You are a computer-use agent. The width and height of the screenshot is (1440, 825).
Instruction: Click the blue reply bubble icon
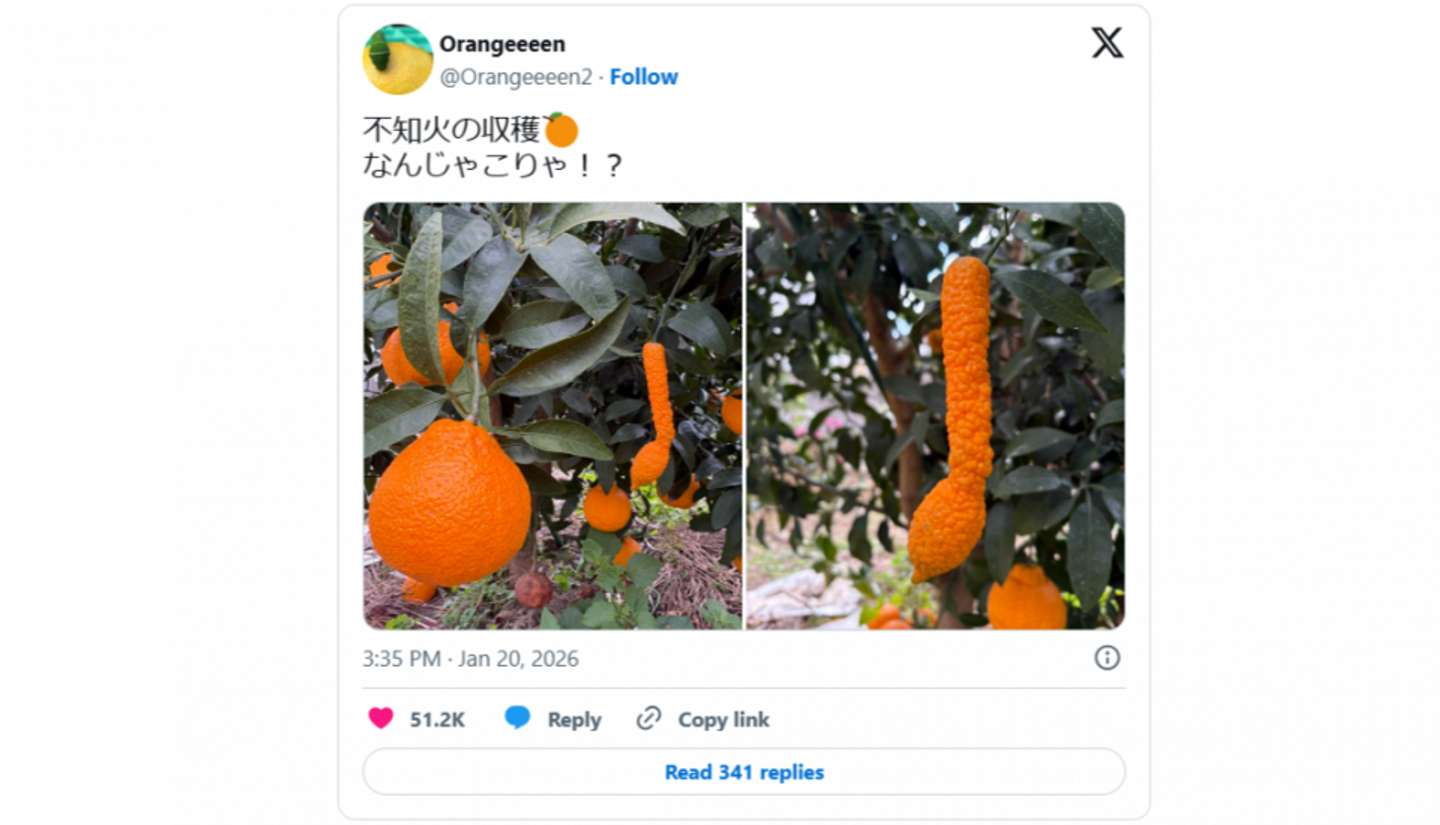pyautogui.click(x=517, y=718)
